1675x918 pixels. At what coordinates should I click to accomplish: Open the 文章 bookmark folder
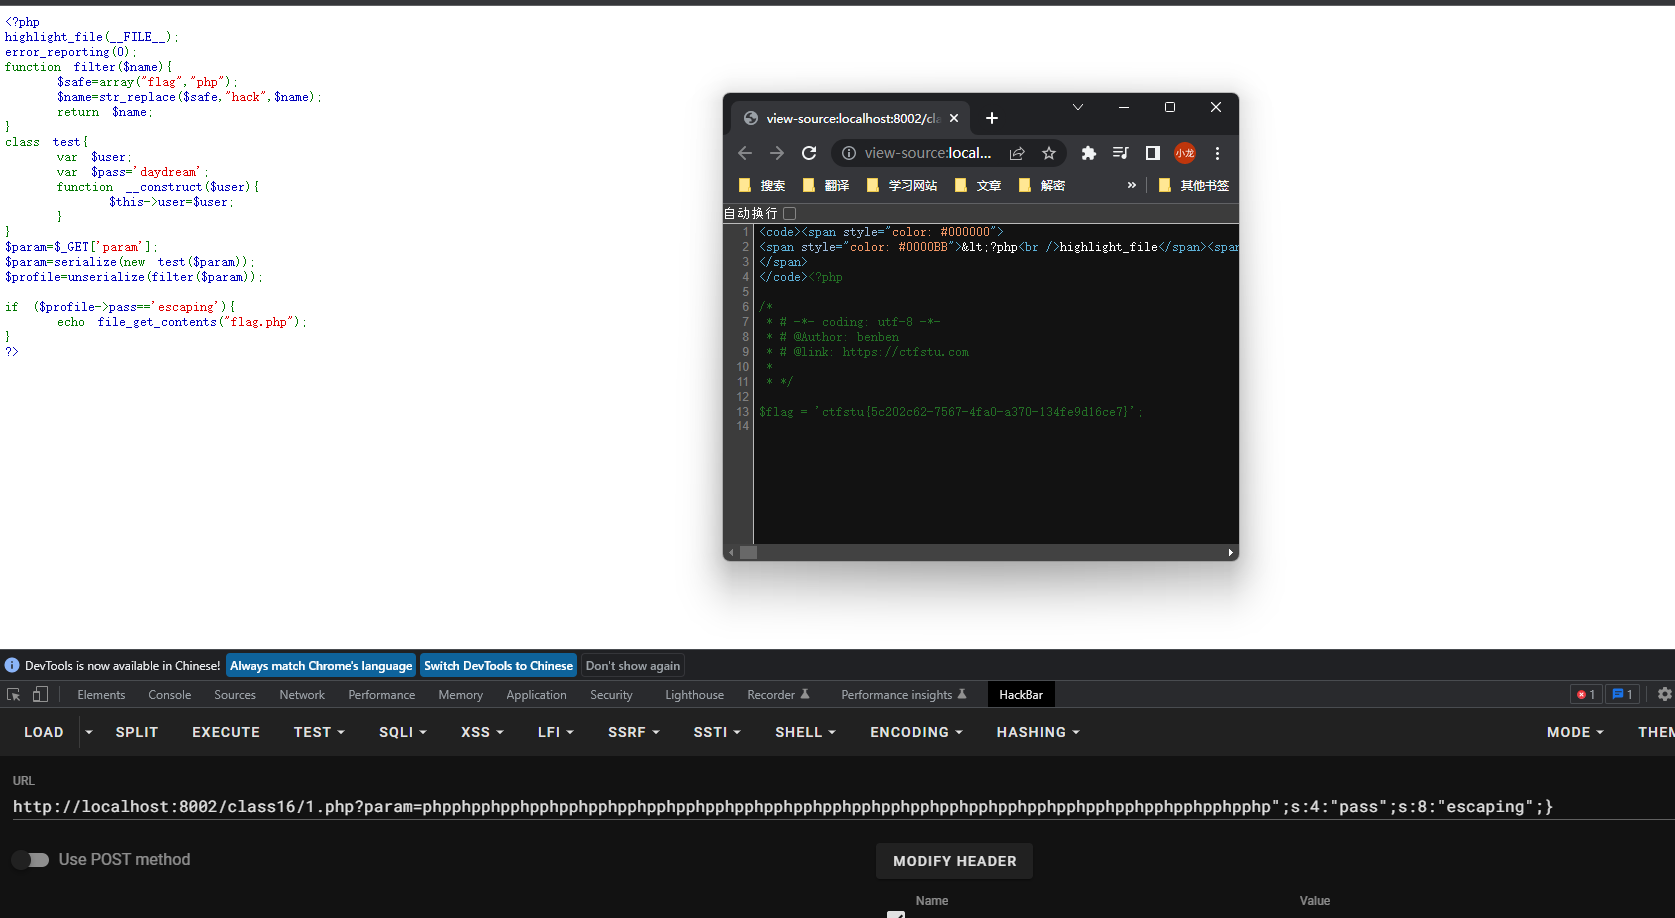pyautogui.click(x=978, y=185)
